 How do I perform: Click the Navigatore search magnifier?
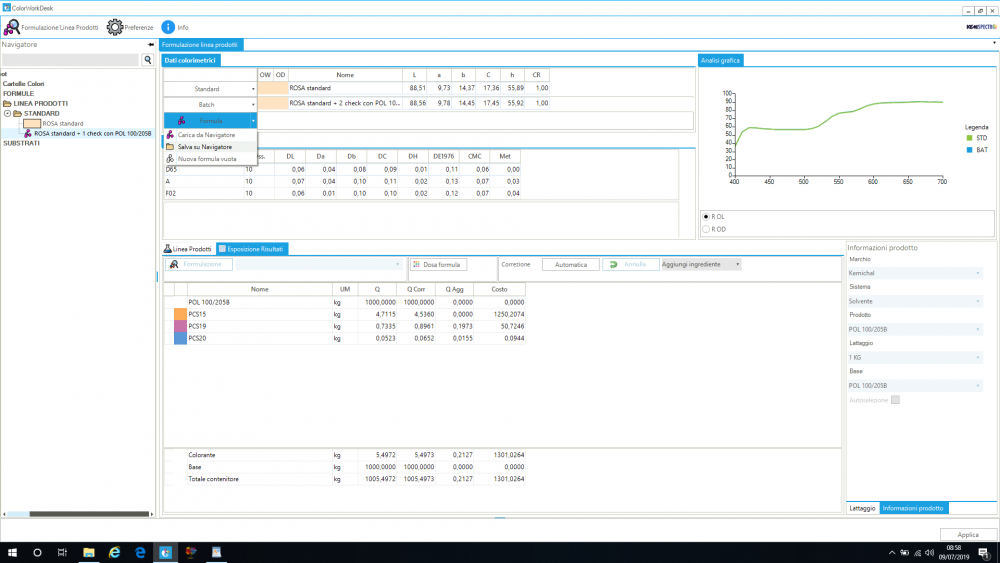pyautogui.click(x=148, y=61)
